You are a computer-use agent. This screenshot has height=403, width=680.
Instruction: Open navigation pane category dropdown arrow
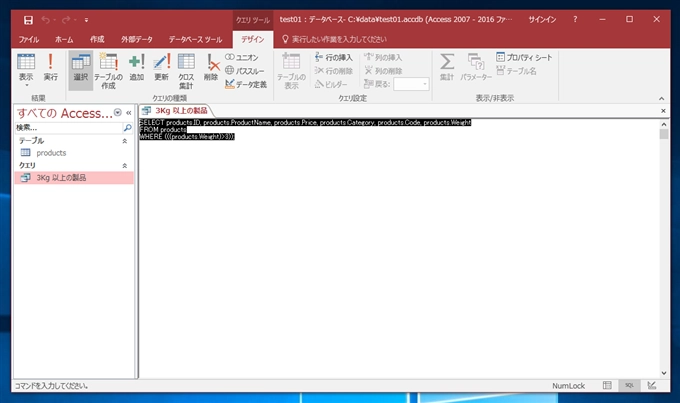118,113
